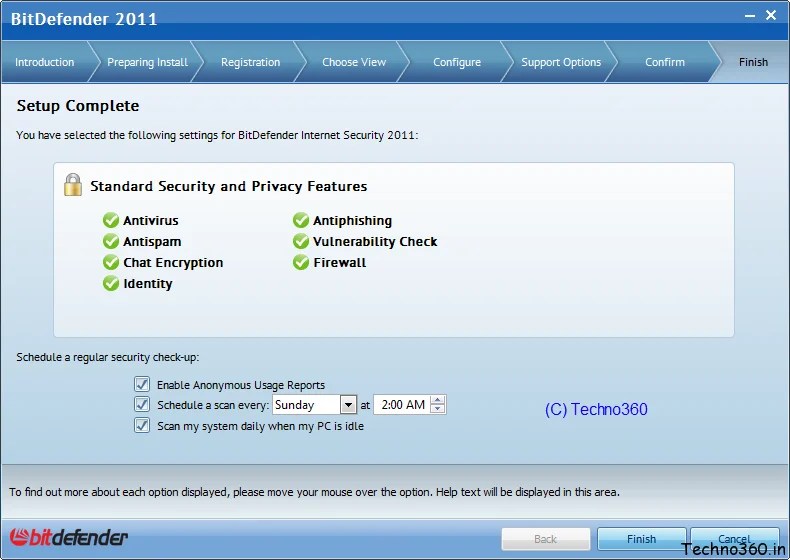
Task: Click the green checkmark next to Firewall
Action: tap(301, 263)
